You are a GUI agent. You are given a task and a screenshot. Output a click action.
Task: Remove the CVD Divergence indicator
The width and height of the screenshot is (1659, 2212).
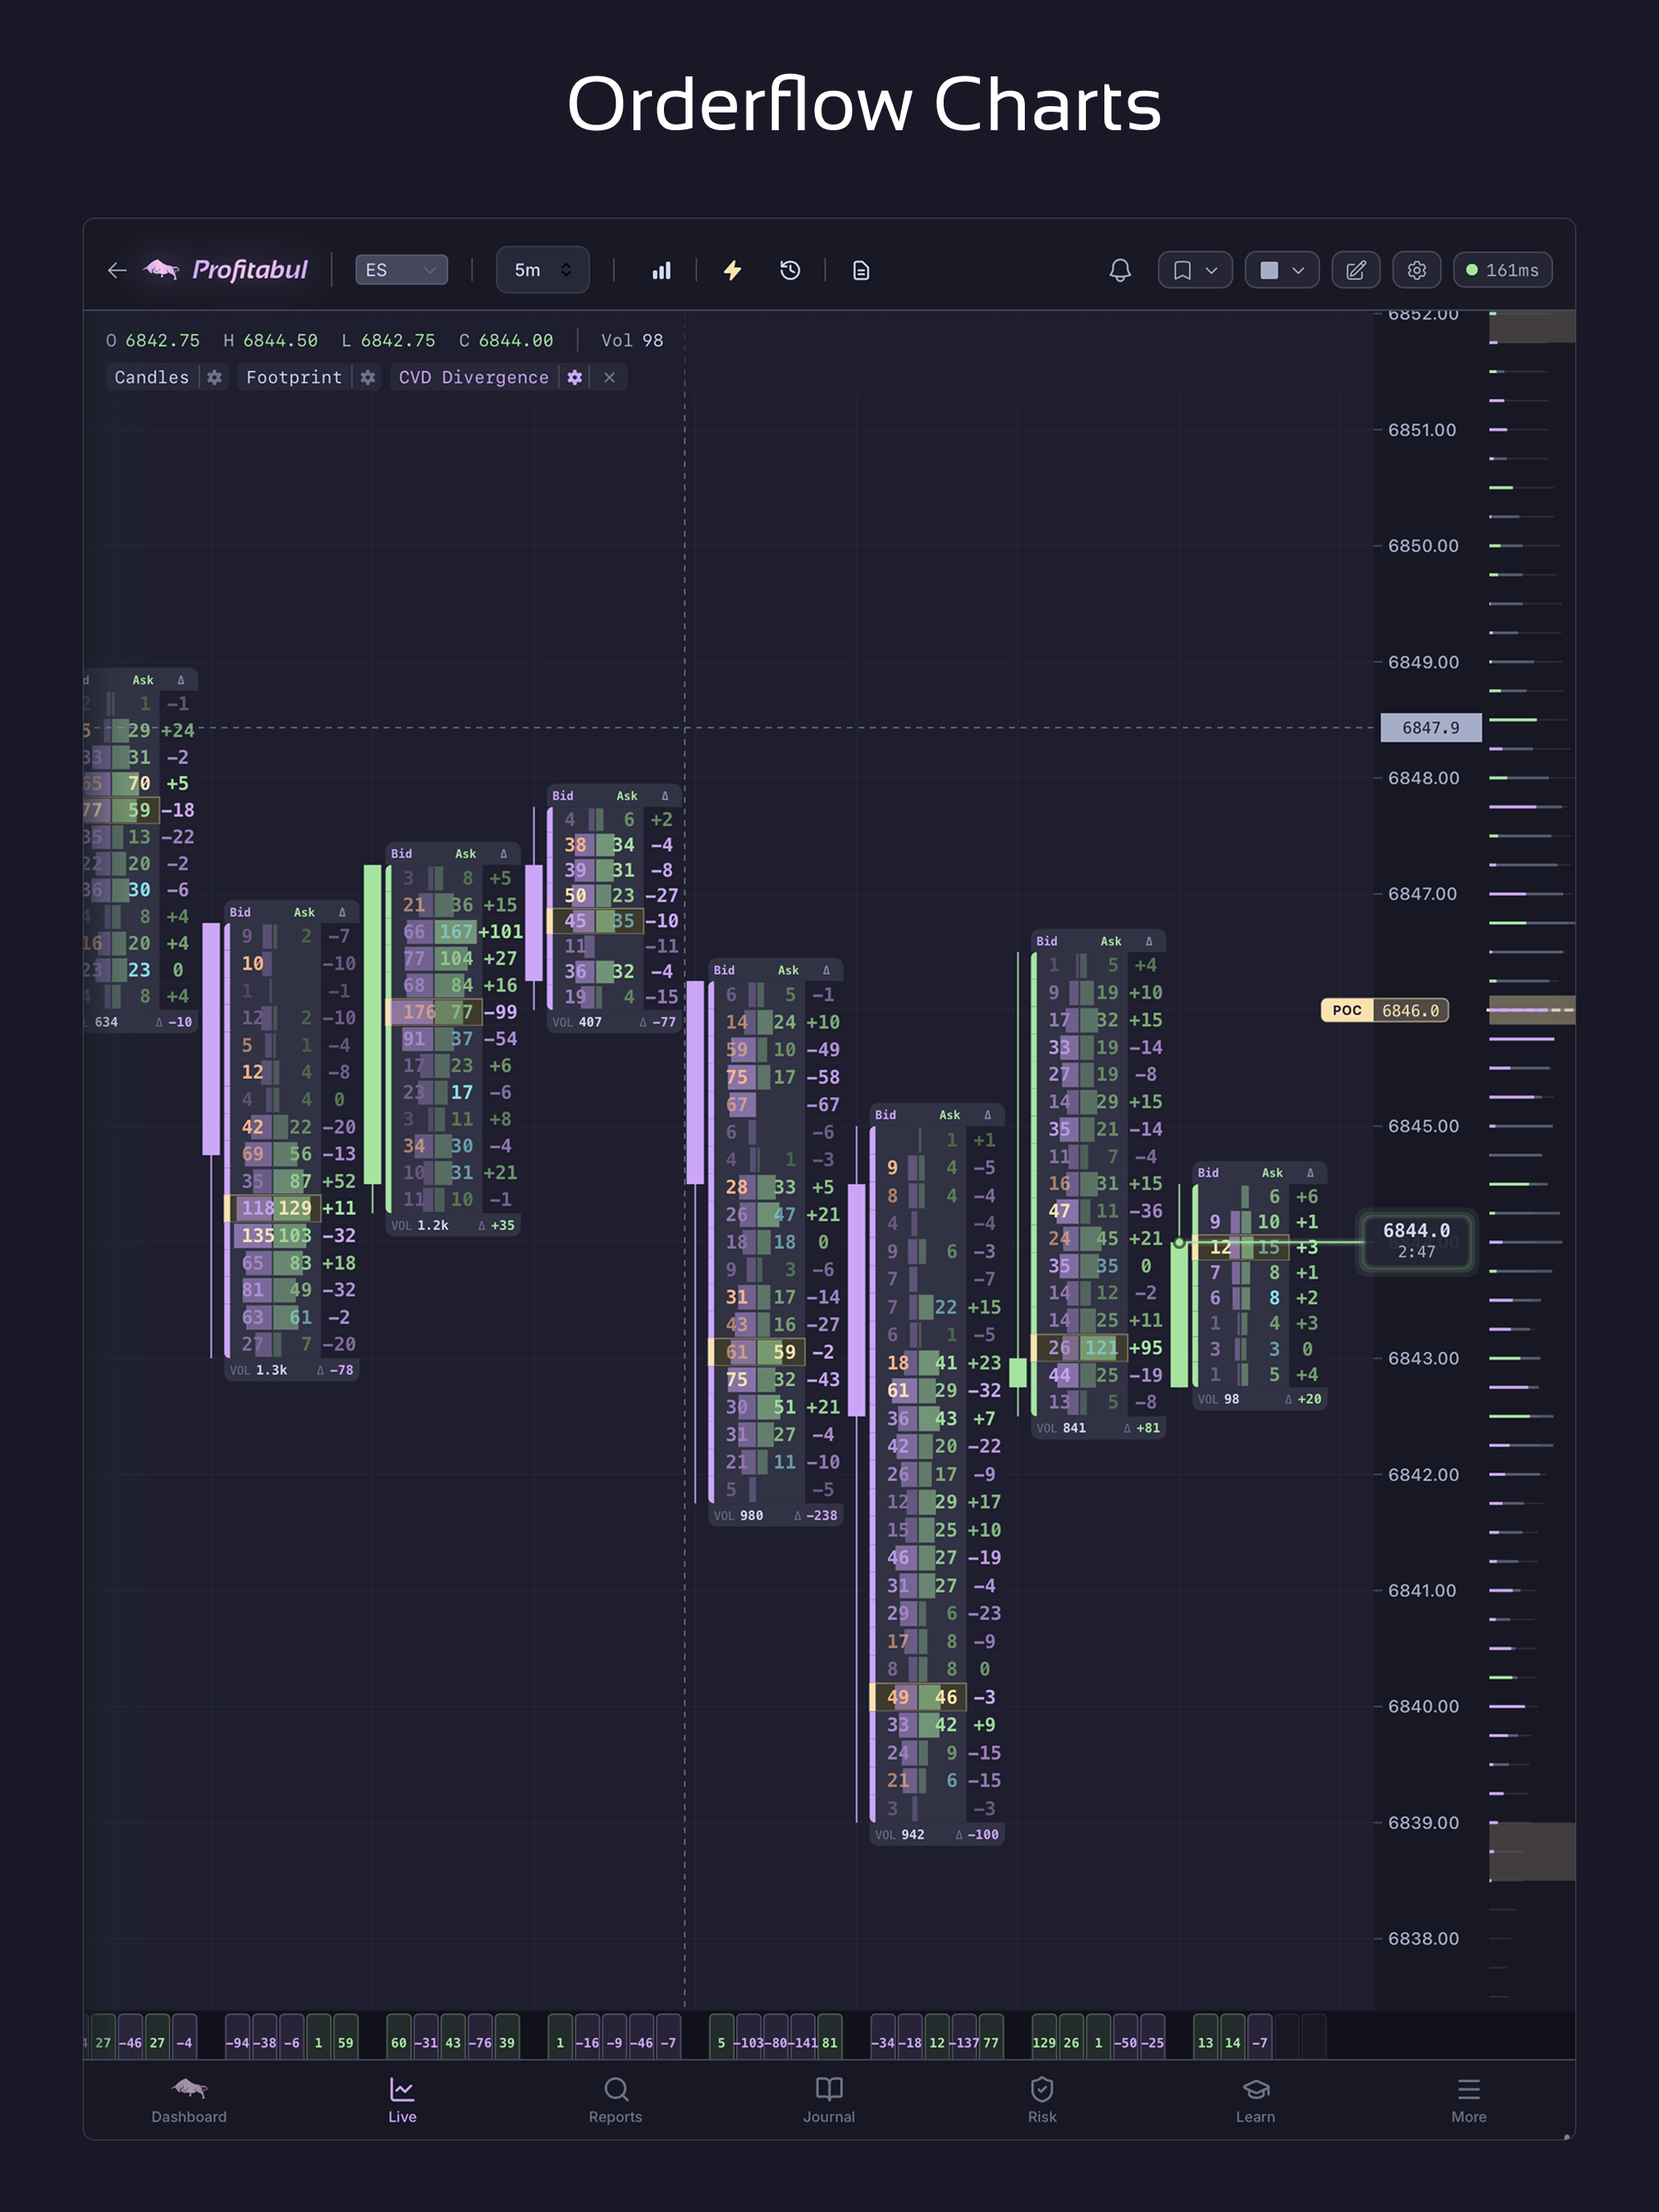click(x=609, y=377)
